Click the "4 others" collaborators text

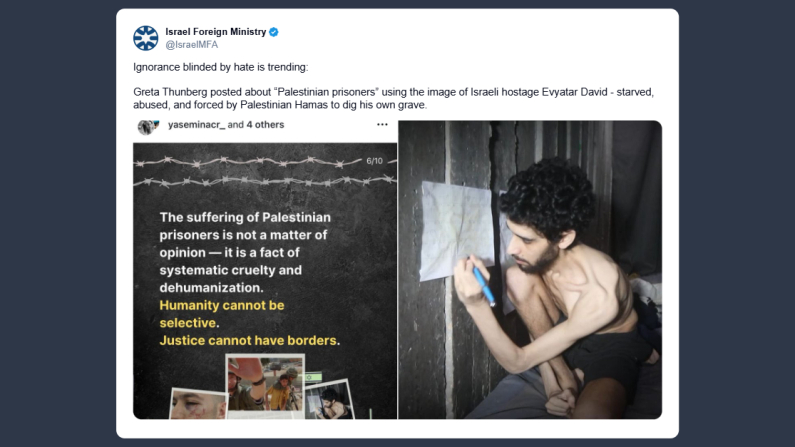coord(265,125)
